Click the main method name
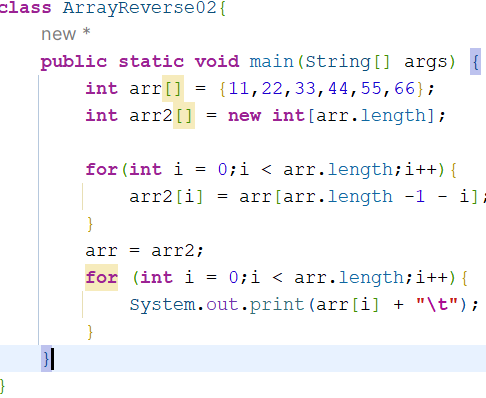Image resolution: width=486 pixels, height=398 pixels. point(272,62)
